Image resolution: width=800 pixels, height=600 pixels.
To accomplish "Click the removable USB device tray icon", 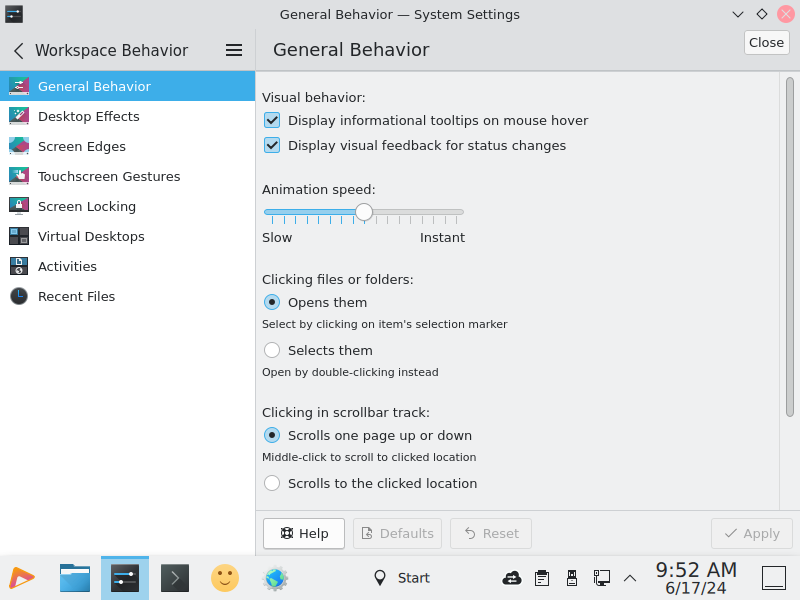I will pos(572,578).
